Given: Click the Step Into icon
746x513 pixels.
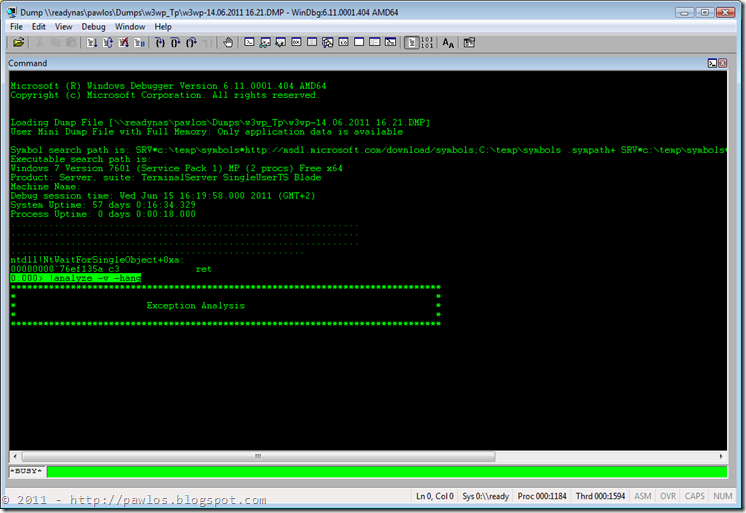Looking at the screenshot, I should coord(160,43).
